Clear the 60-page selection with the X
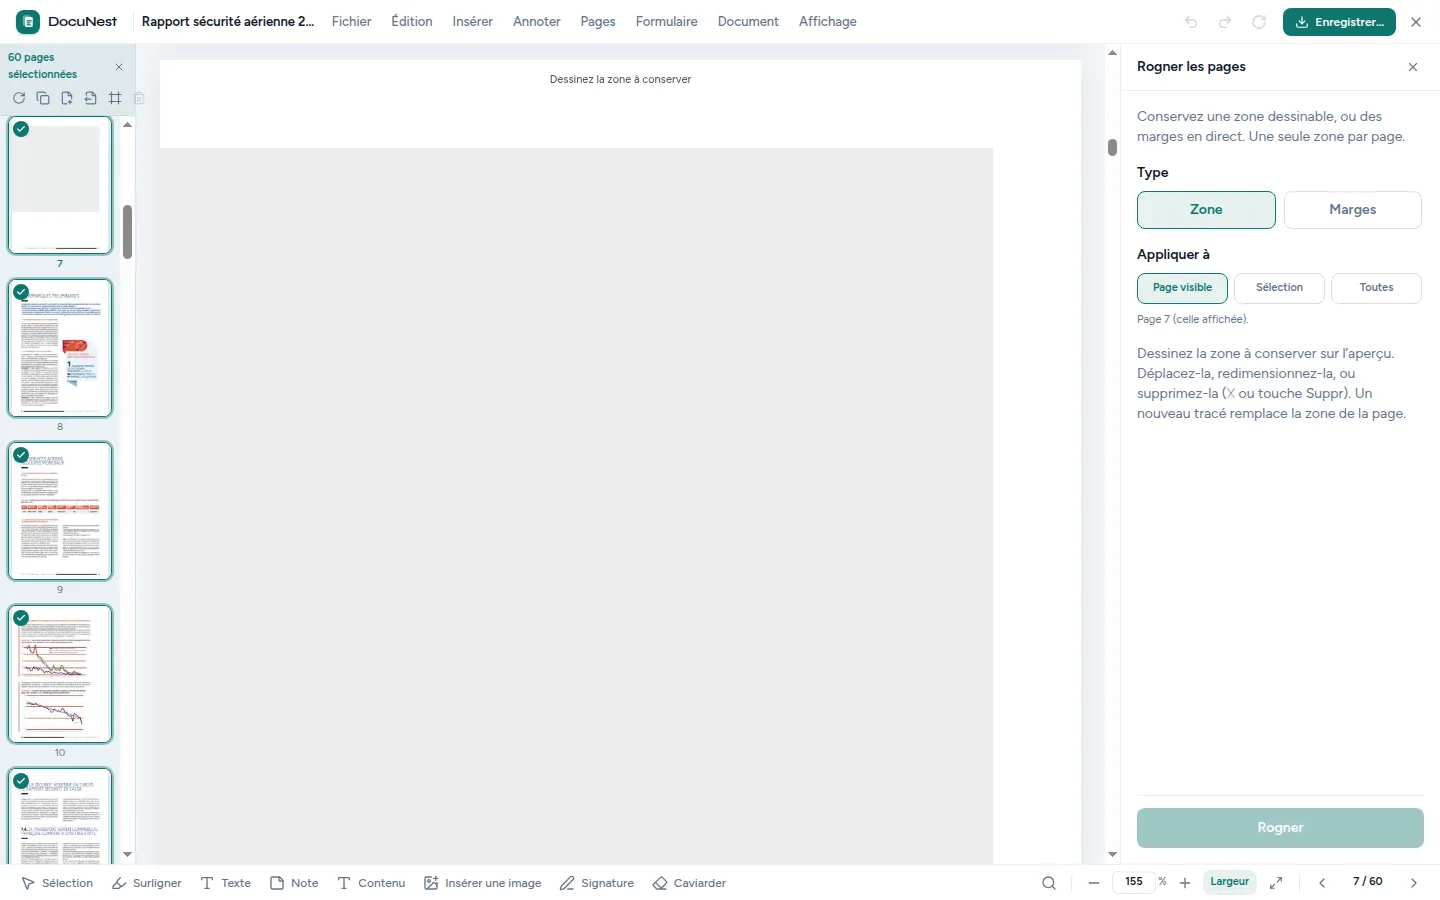This screenshot has height=900, width=1440. pyautogui.click(x=119, y=67)
